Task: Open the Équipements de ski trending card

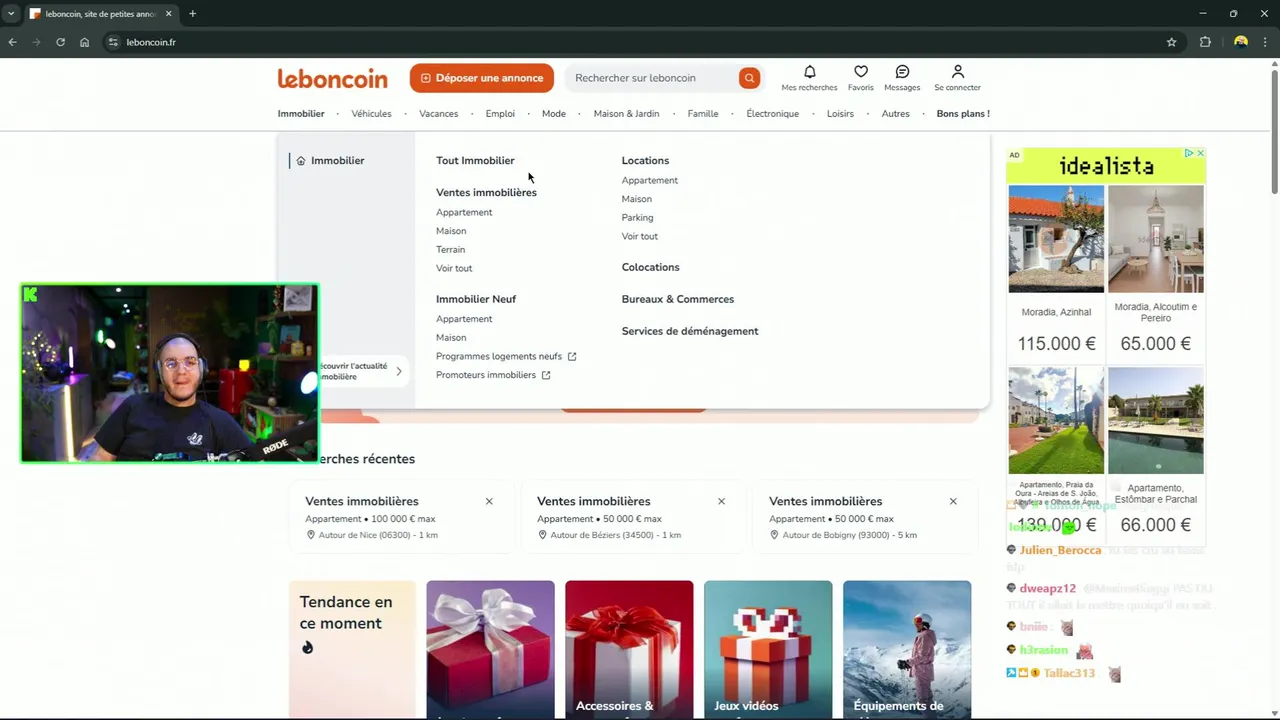Action: [907, 648]
